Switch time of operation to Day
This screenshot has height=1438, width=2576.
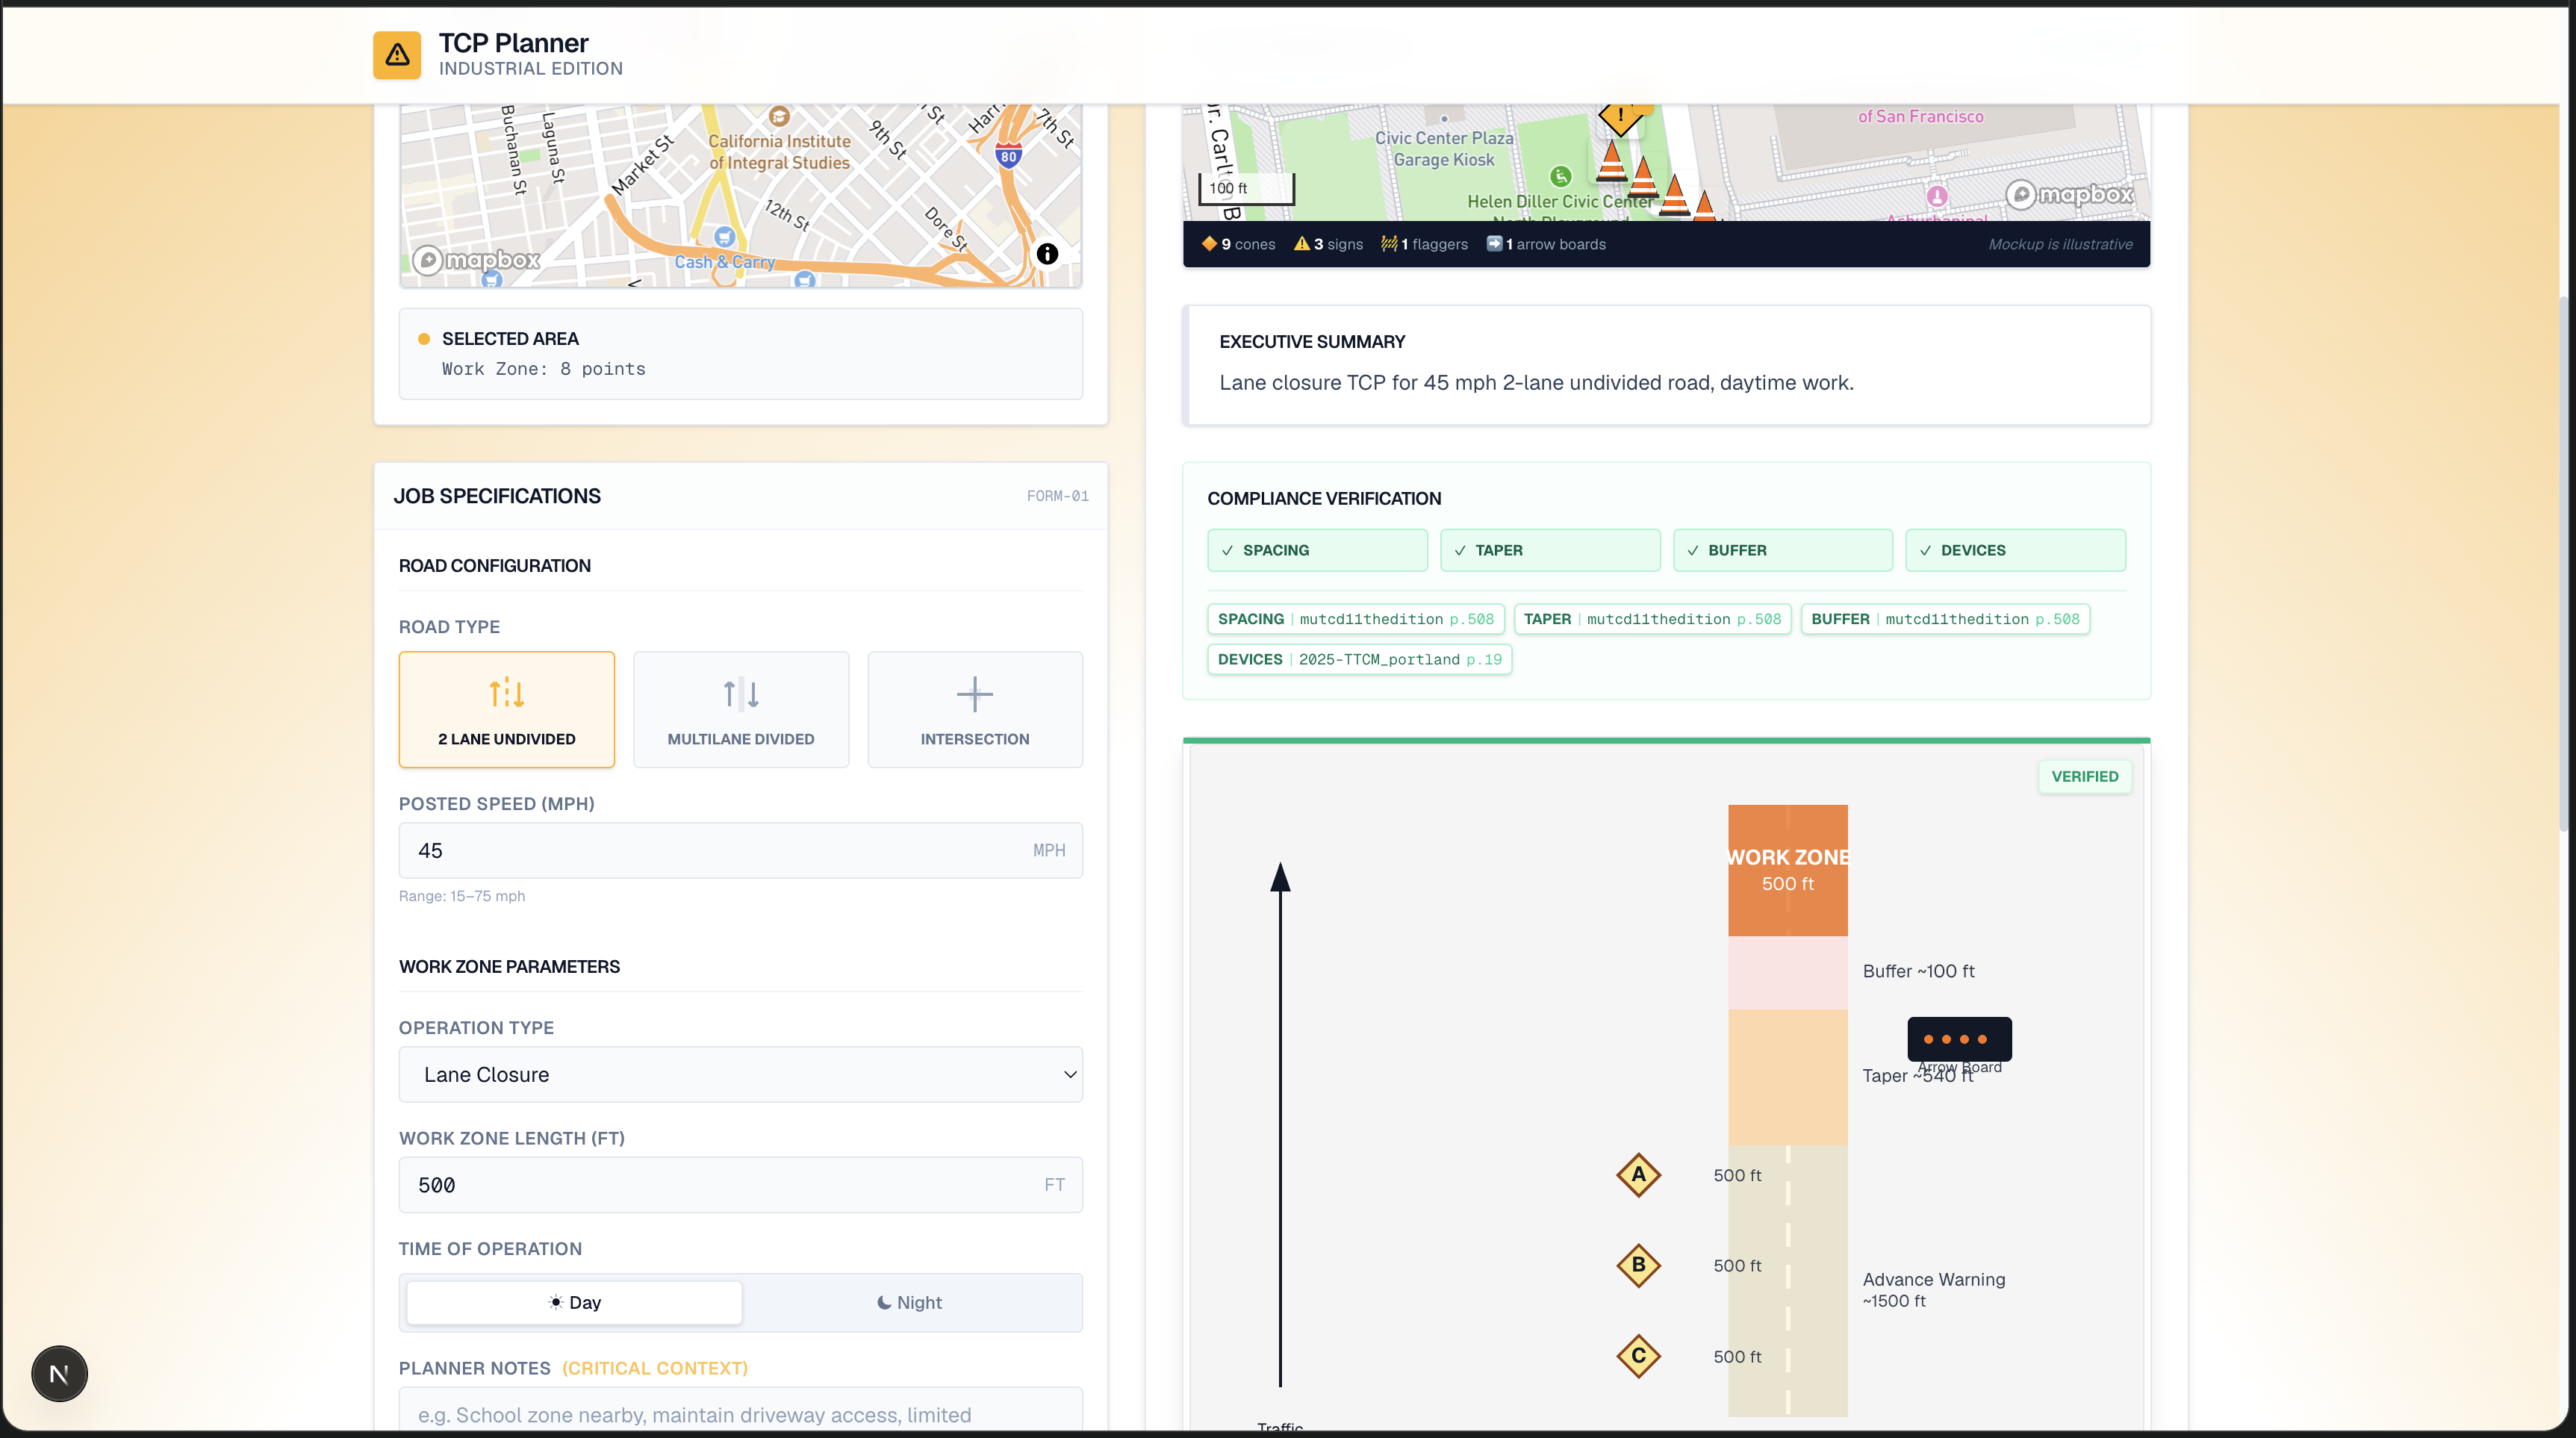pos(574,1301)
